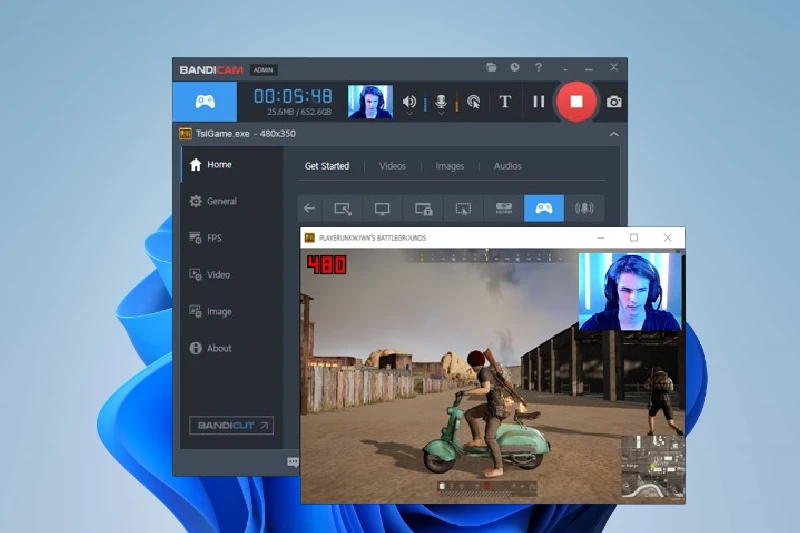Screen dimensions: 800x533
Task: Select HDMI device recording mode icon
Action: coord(504,208)
